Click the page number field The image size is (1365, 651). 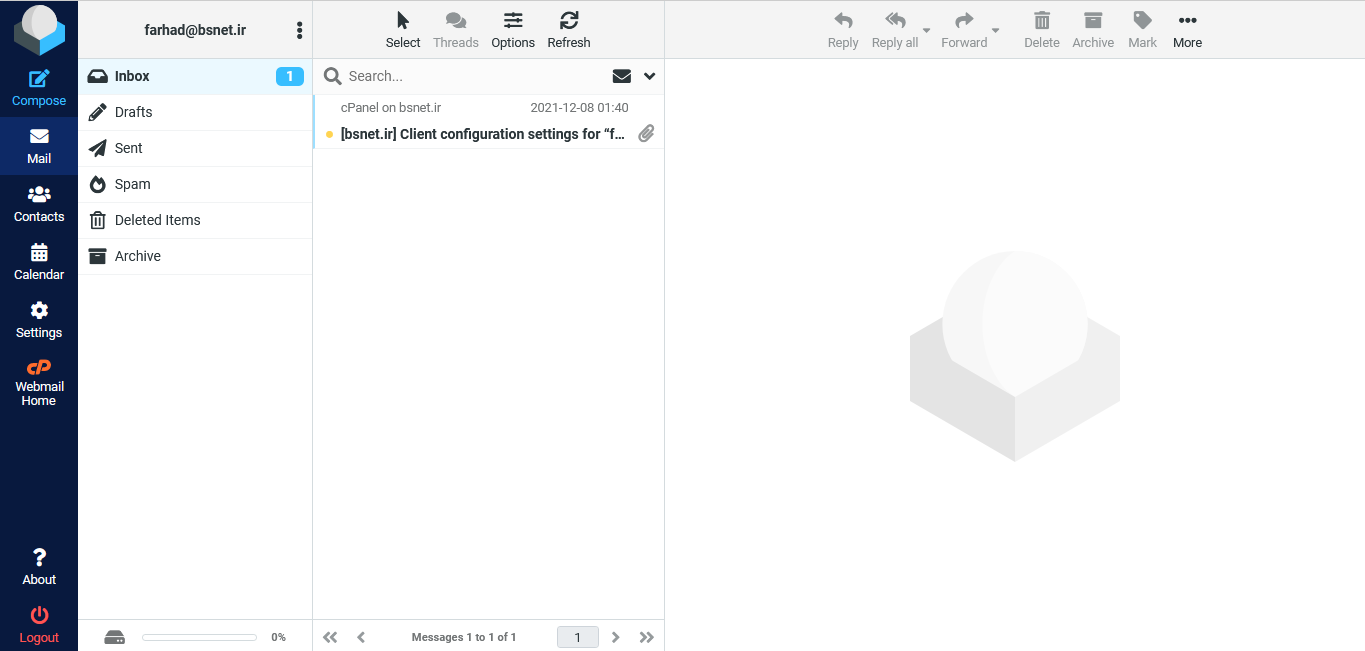(577, 637)
